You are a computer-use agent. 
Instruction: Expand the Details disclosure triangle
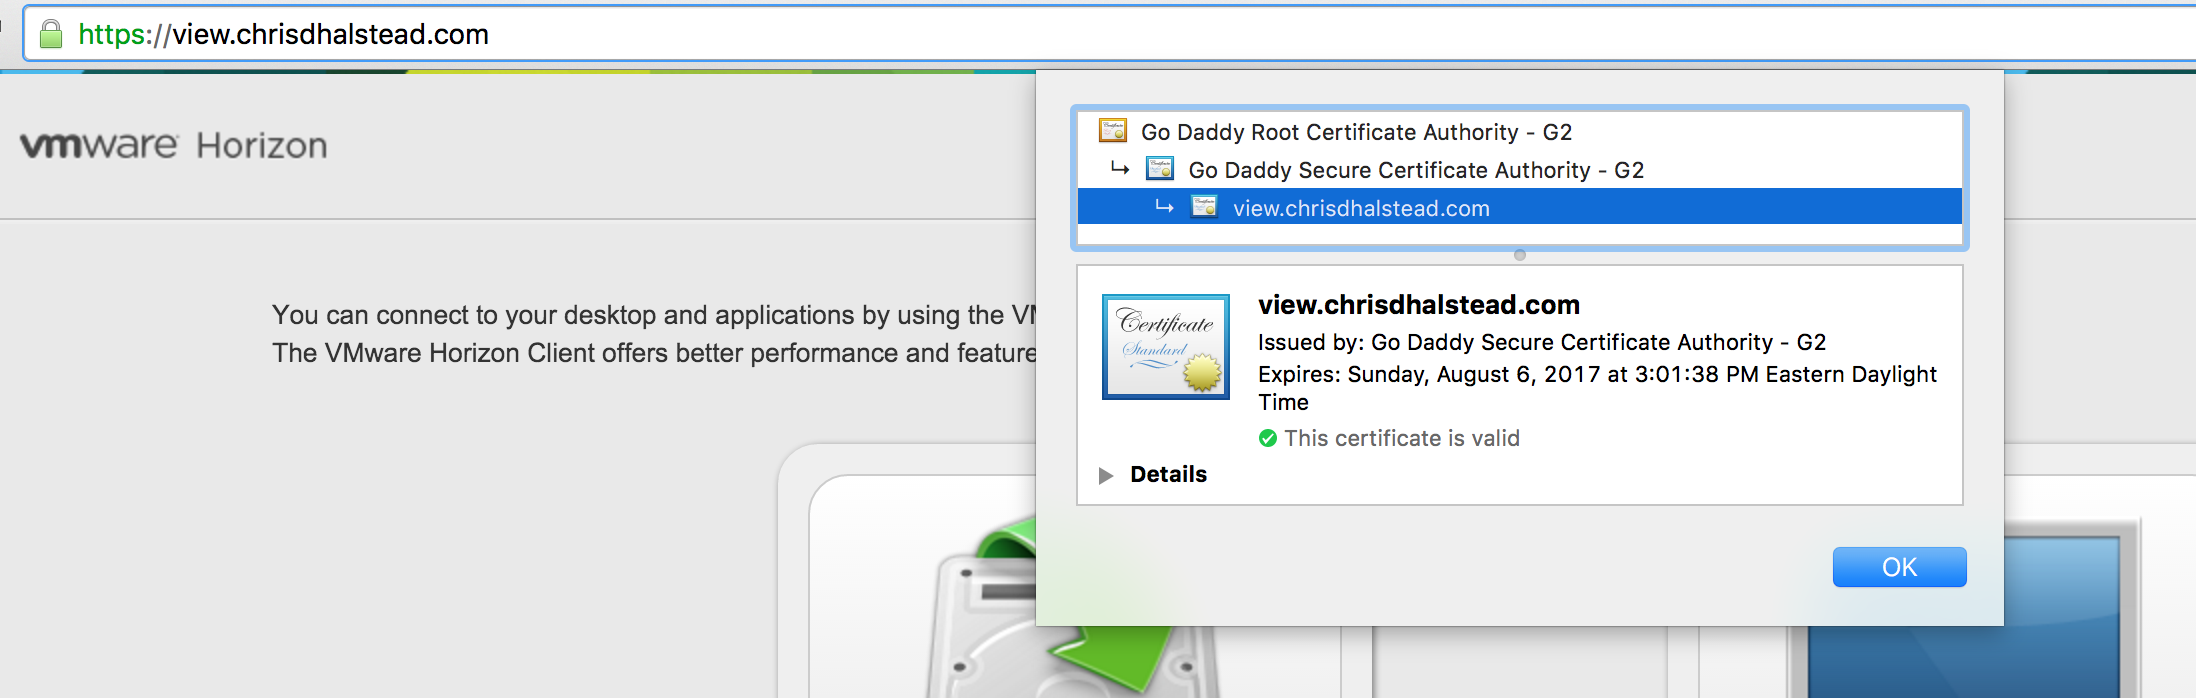point(1105,475)
